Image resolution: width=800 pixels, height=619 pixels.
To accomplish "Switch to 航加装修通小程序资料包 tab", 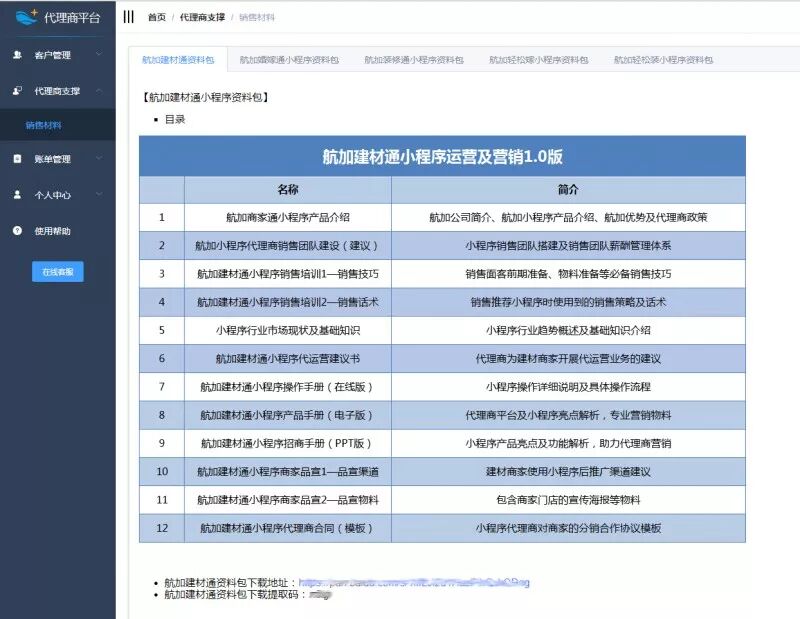I will pyautogui.click(x=414, y=60).
